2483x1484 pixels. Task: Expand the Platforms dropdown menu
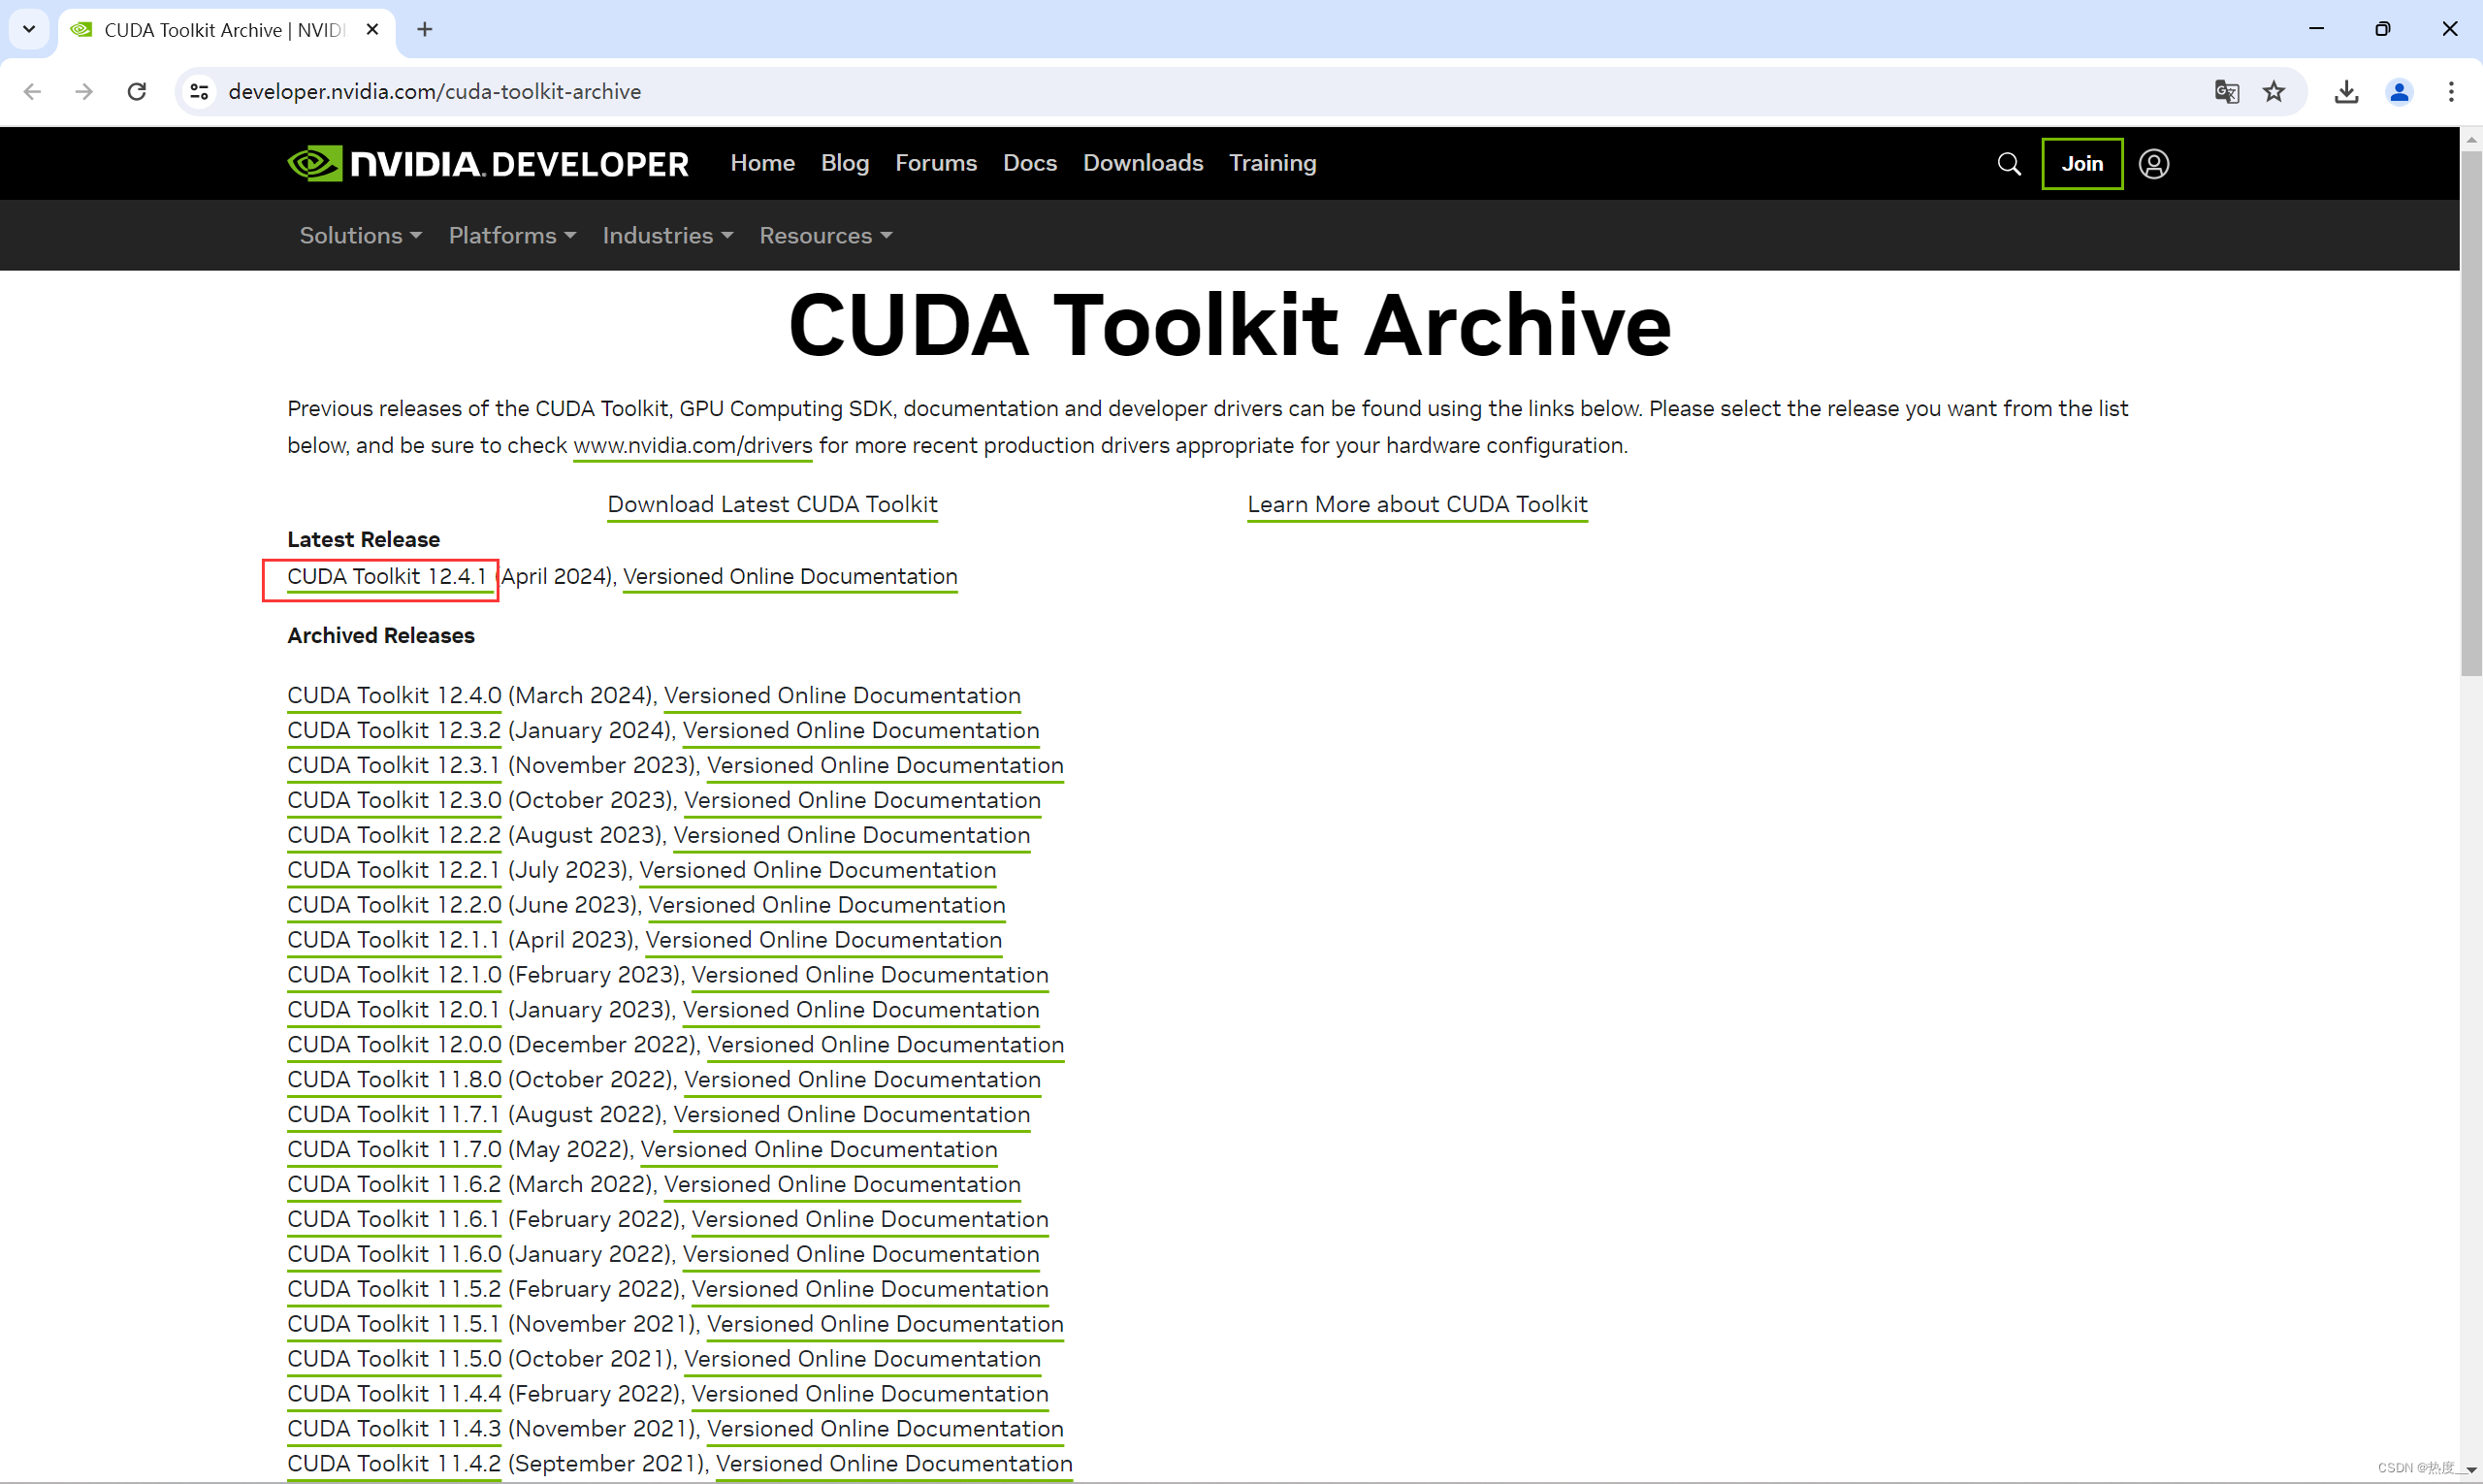(x=512, y=236)
